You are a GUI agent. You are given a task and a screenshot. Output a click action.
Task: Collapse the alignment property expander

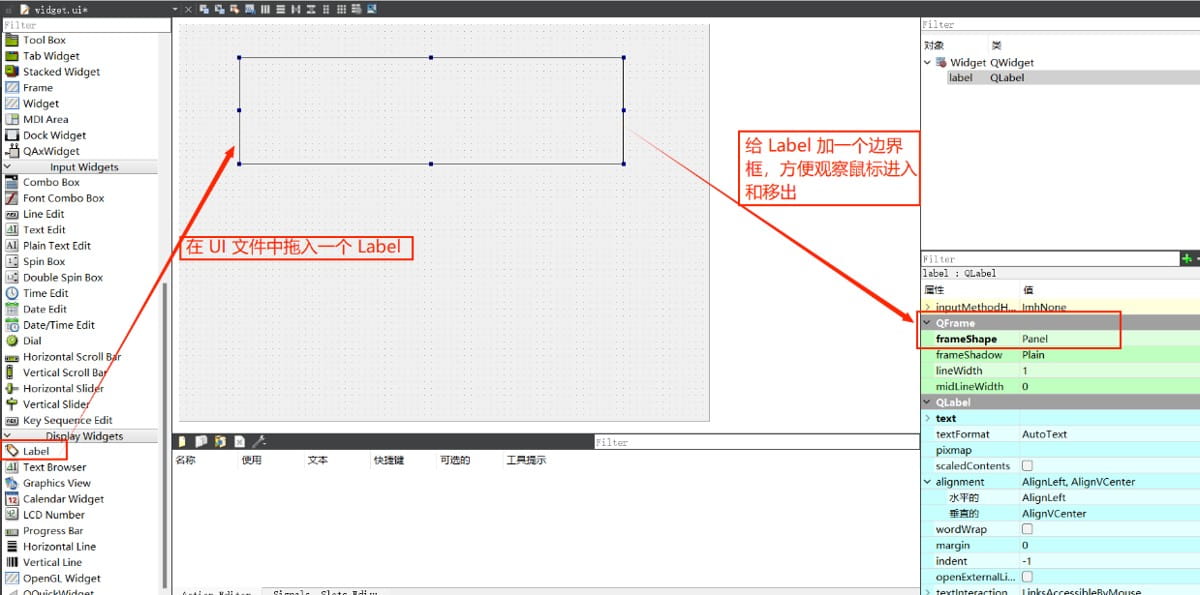tap(927, 482)
